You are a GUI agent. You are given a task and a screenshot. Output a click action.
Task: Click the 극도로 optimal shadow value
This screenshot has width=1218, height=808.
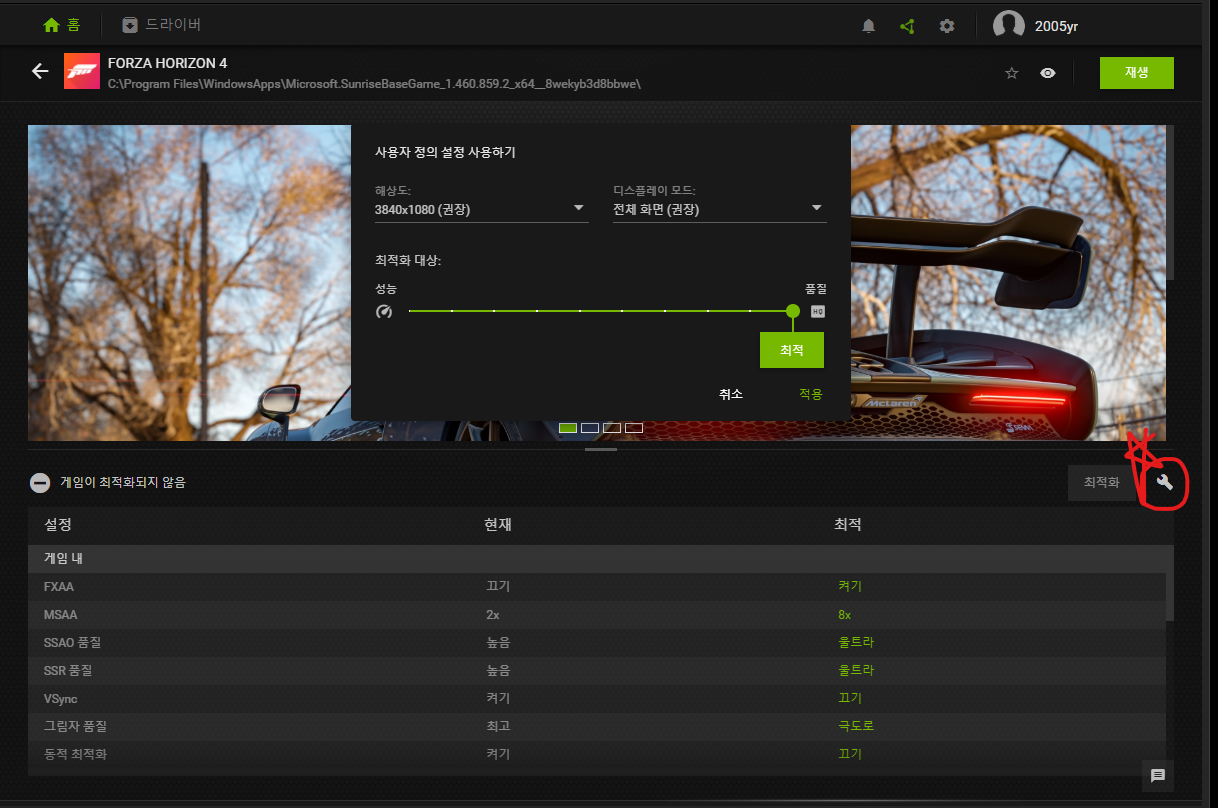[856, 726]
